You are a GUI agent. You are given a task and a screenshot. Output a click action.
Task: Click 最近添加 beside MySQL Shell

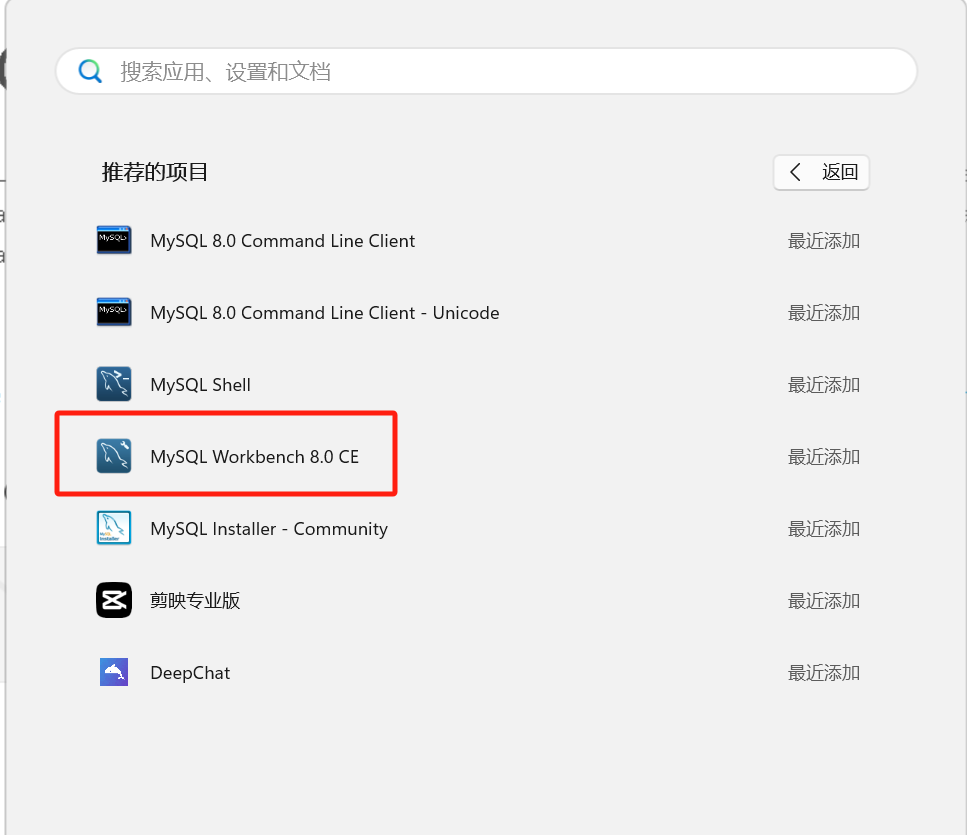click(824, 385)
